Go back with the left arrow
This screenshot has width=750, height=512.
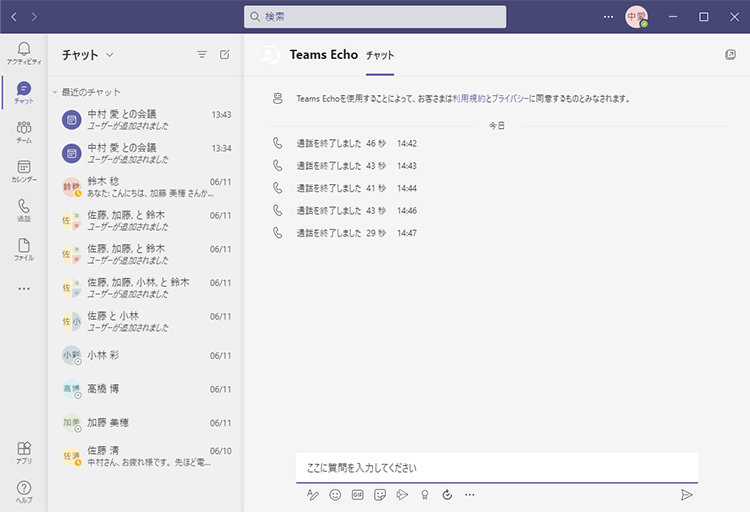point(14,17)
